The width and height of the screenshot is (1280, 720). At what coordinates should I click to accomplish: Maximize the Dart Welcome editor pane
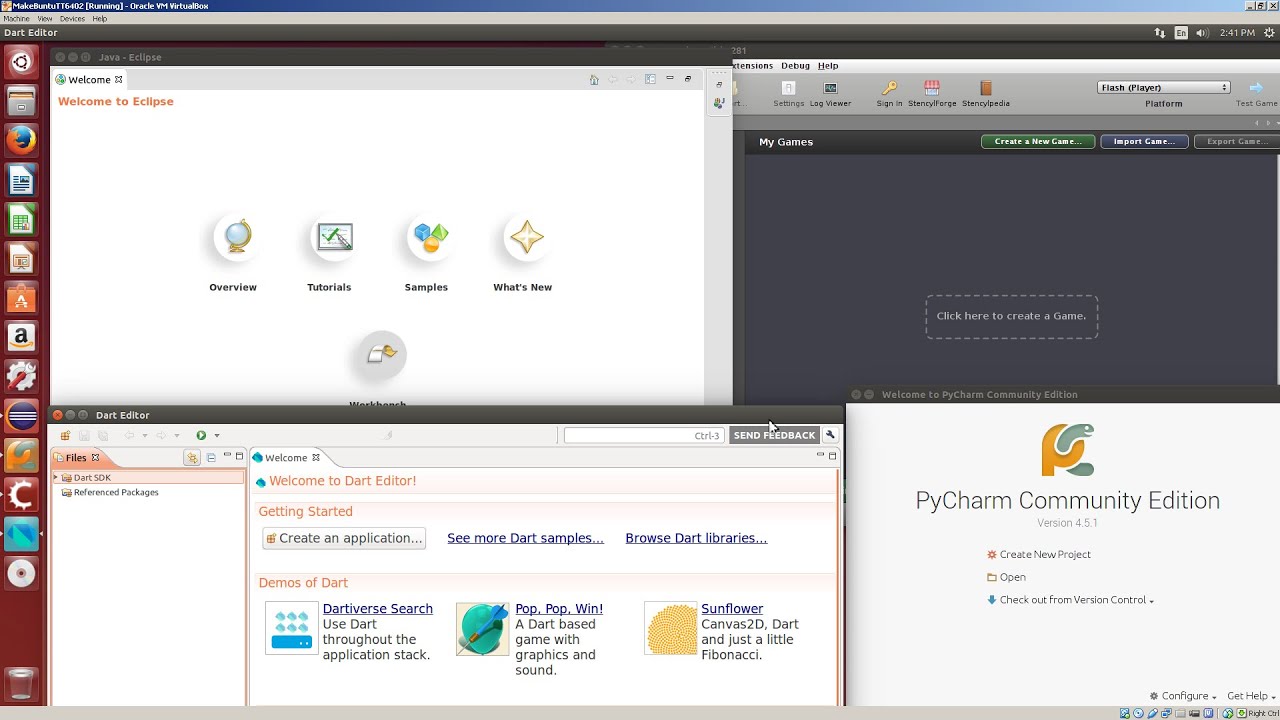832,455
